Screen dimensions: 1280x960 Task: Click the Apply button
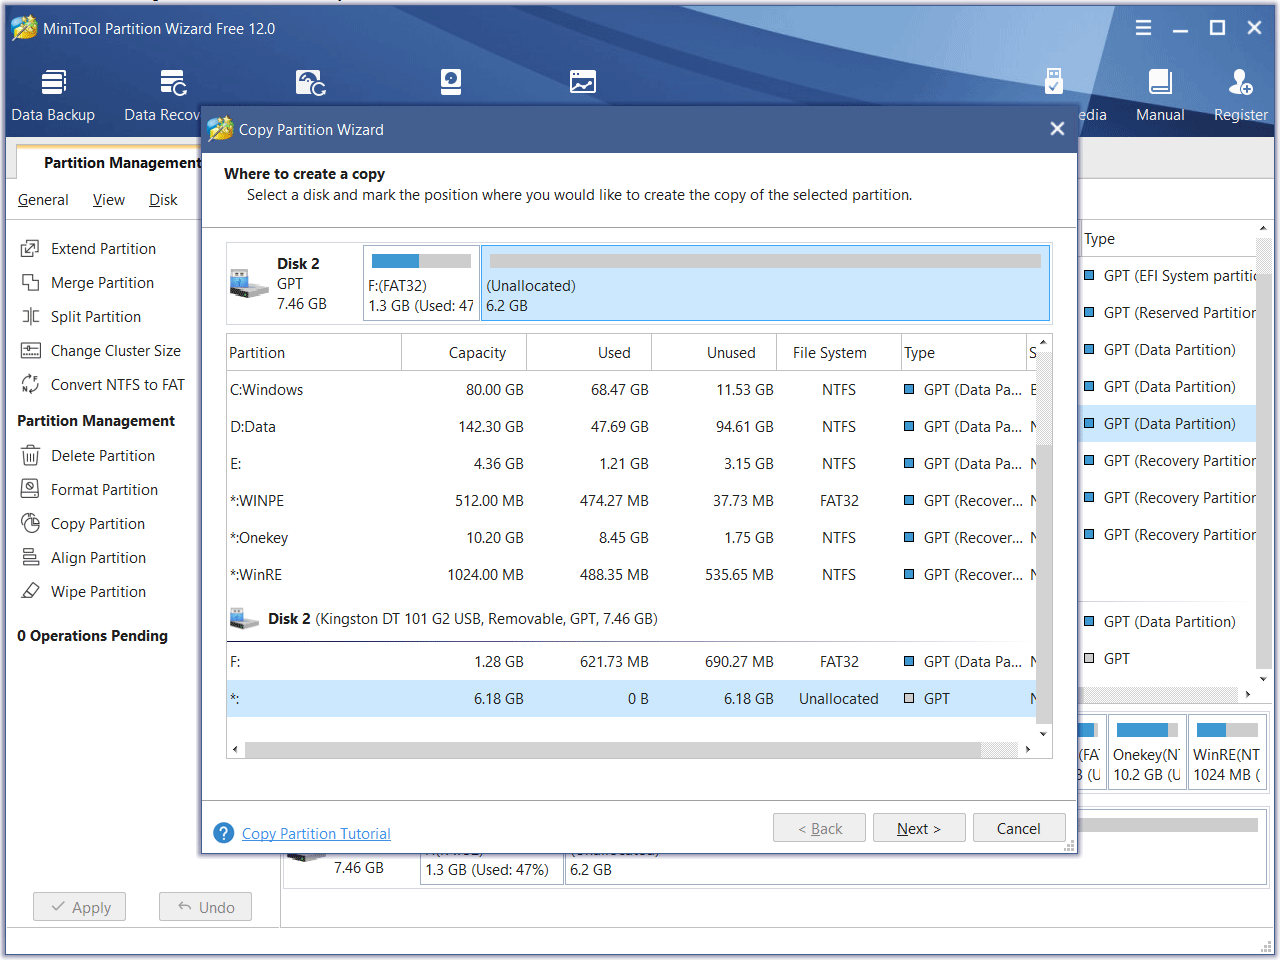[80, 907]
